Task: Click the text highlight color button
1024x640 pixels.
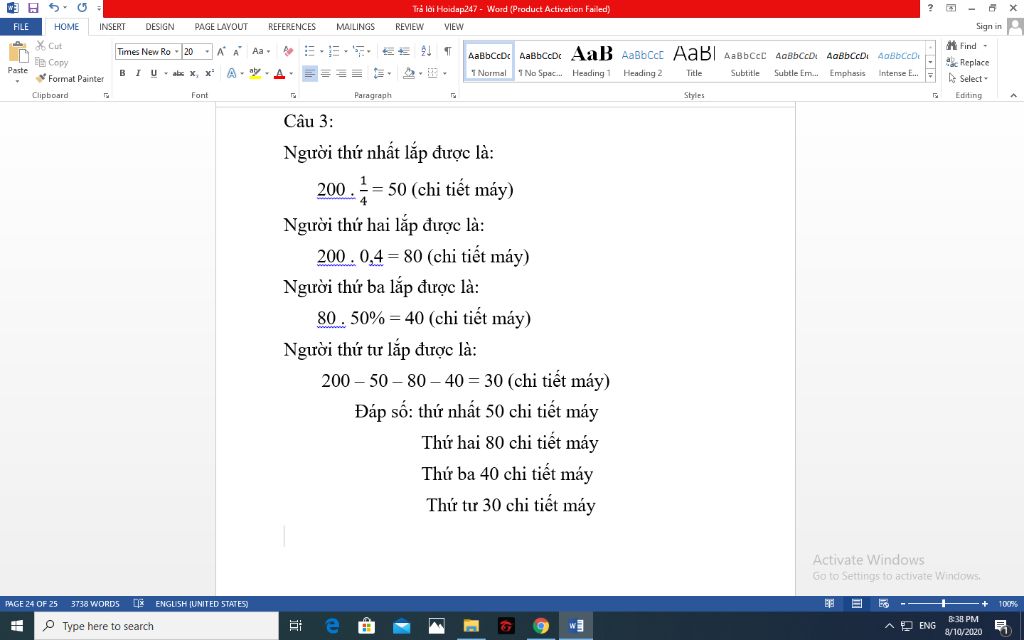Action: [255, 73]
